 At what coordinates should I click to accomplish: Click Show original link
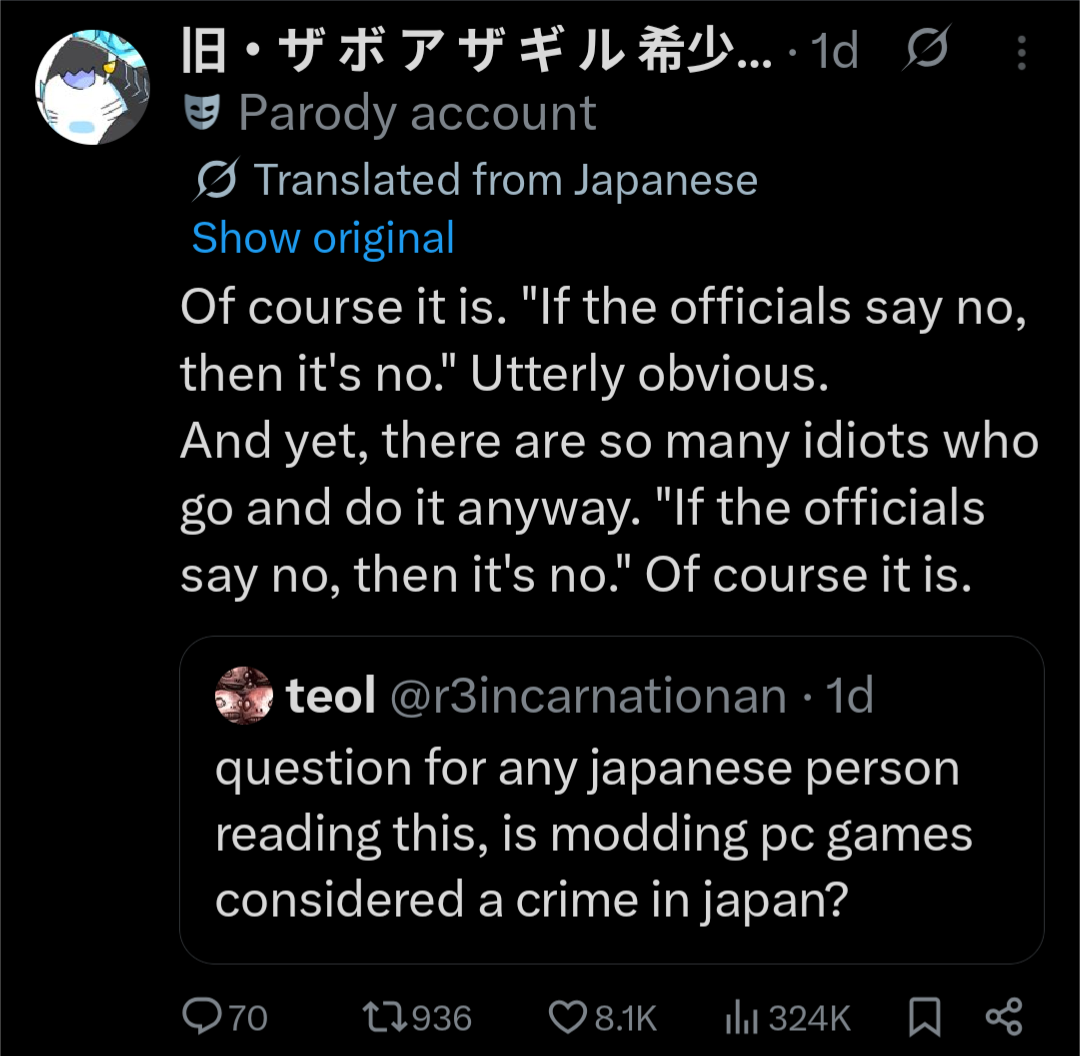coord(323,238)
